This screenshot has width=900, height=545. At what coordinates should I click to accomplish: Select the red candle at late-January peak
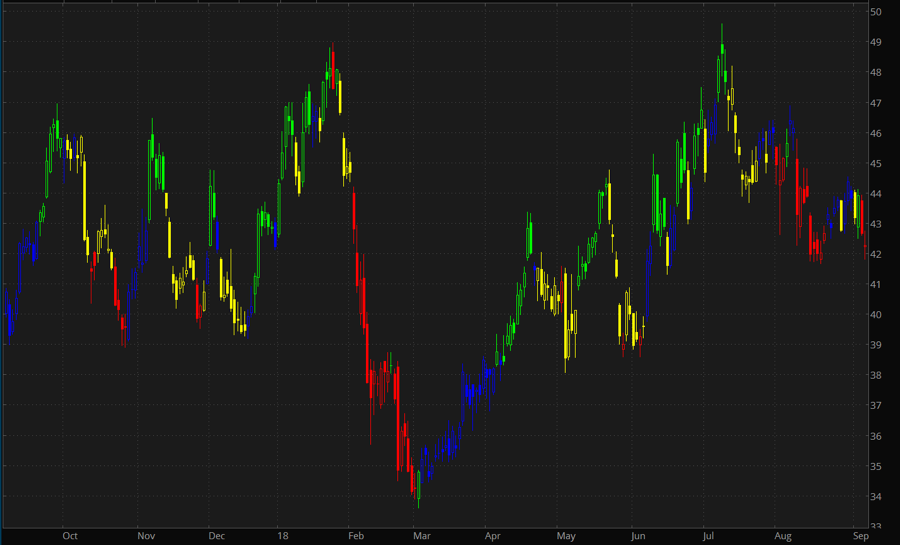pos(329,68)
